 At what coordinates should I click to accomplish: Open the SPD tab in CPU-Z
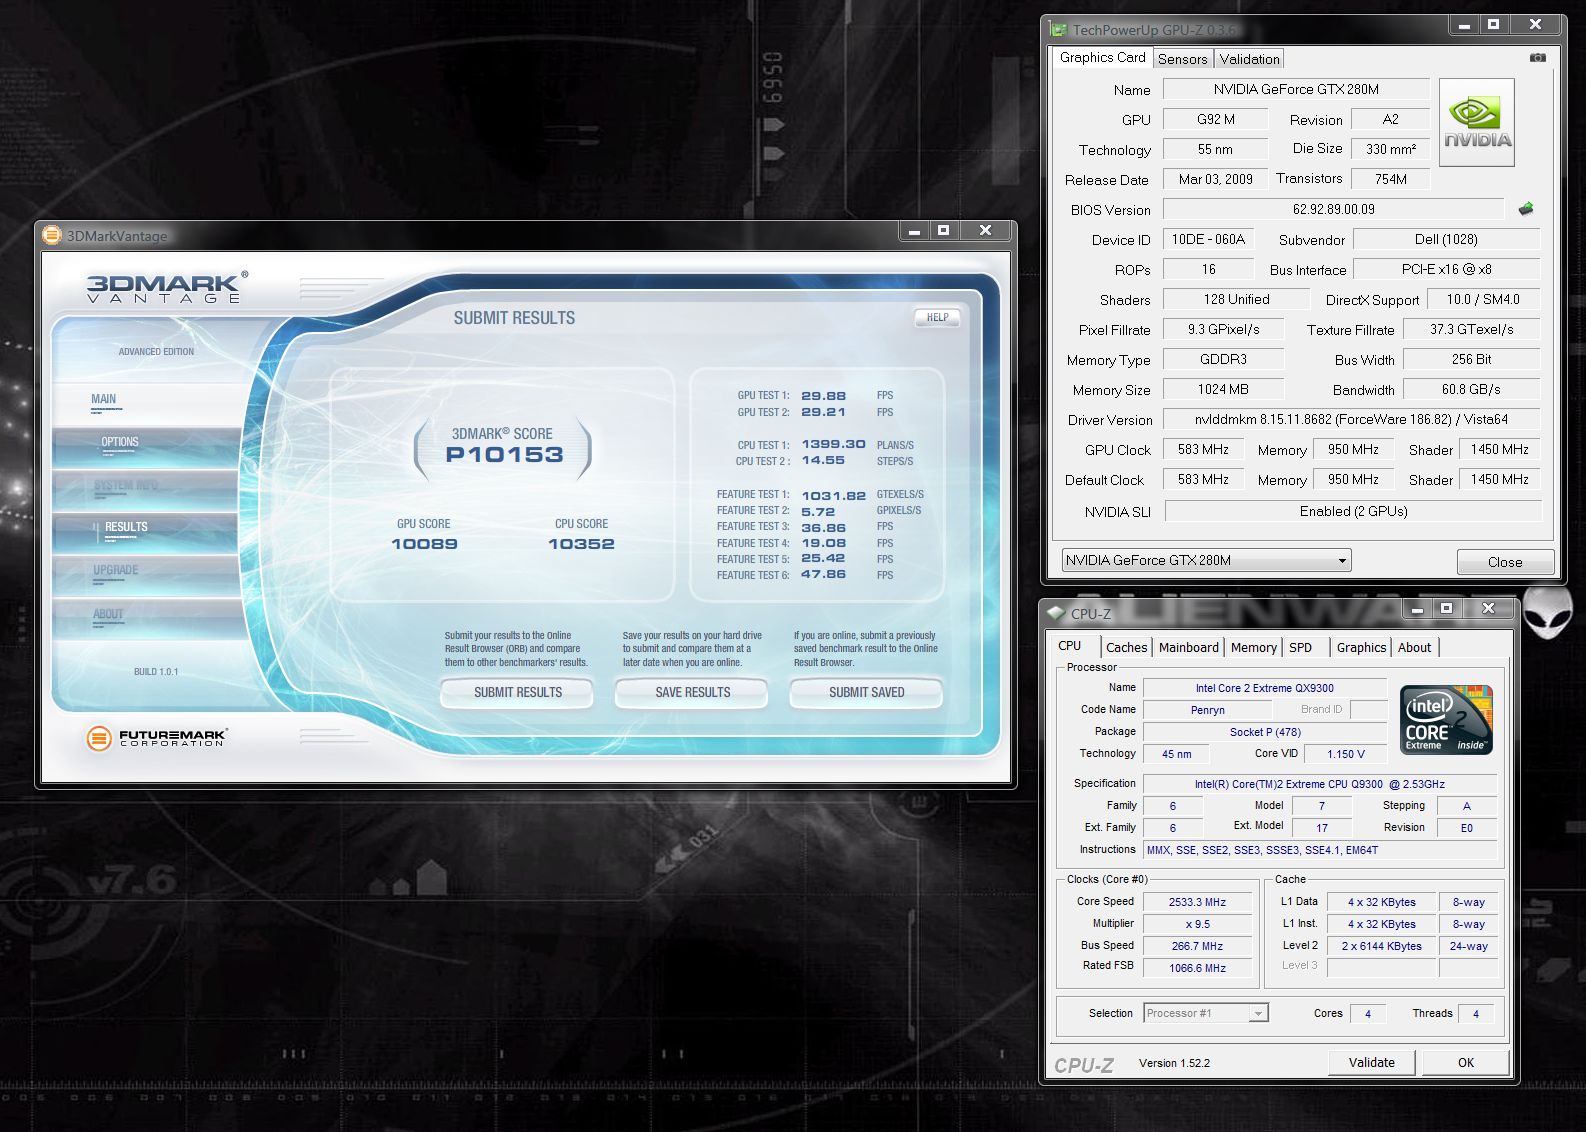1300,647
